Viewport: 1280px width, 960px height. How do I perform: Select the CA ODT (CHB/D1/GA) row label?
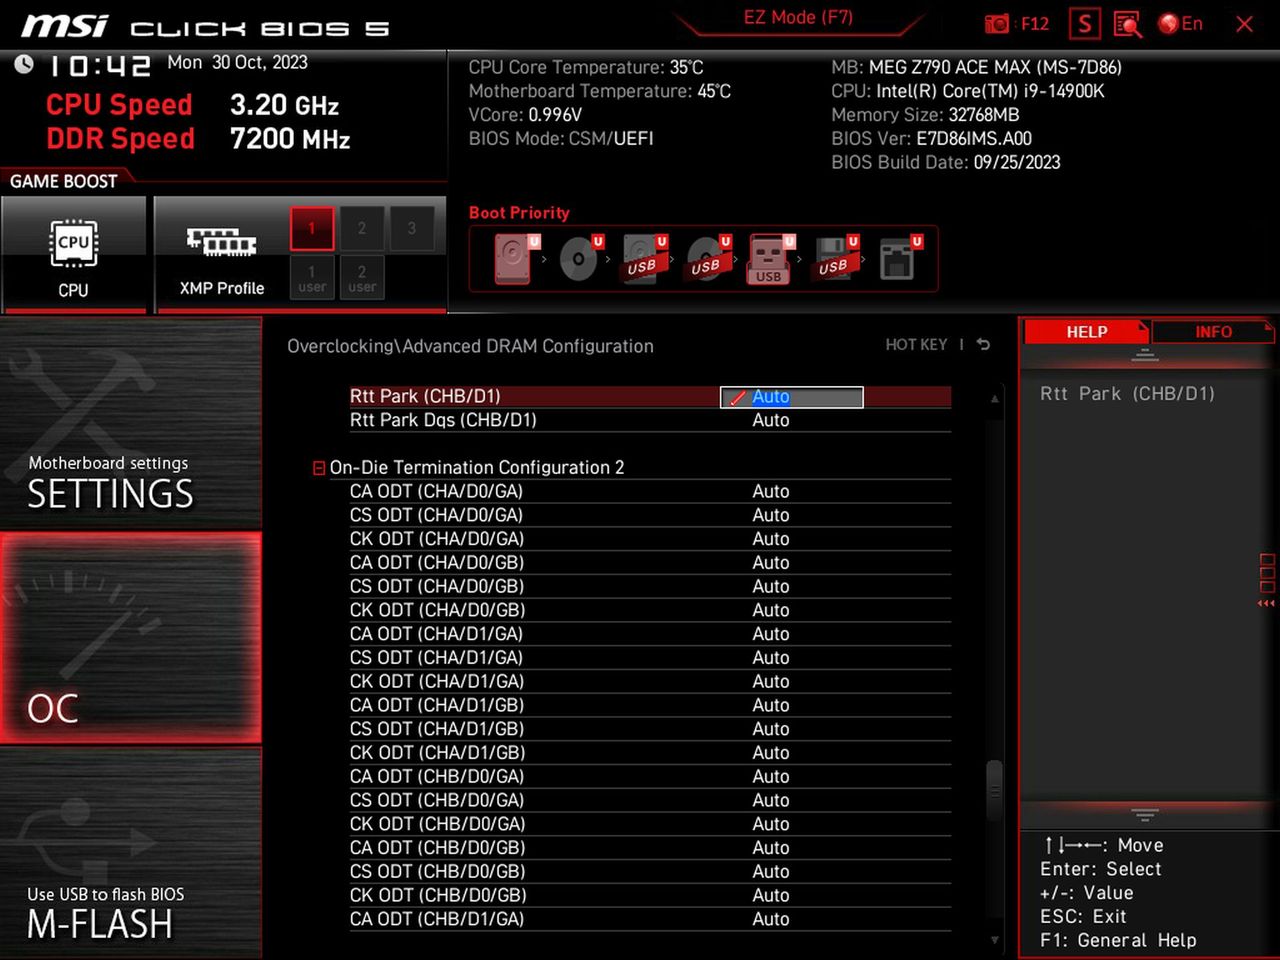(437, 919)
